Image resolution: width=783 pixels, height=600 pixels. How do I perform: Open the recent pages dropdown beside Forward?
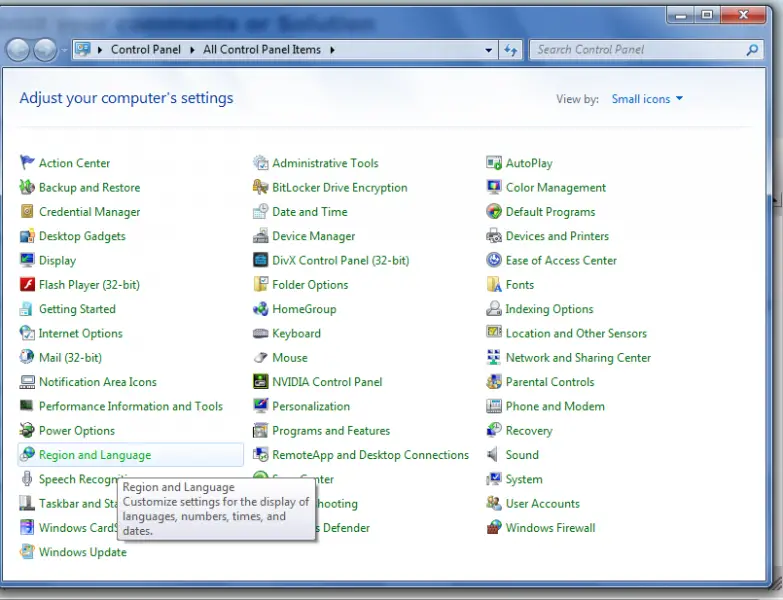point(64,50)
